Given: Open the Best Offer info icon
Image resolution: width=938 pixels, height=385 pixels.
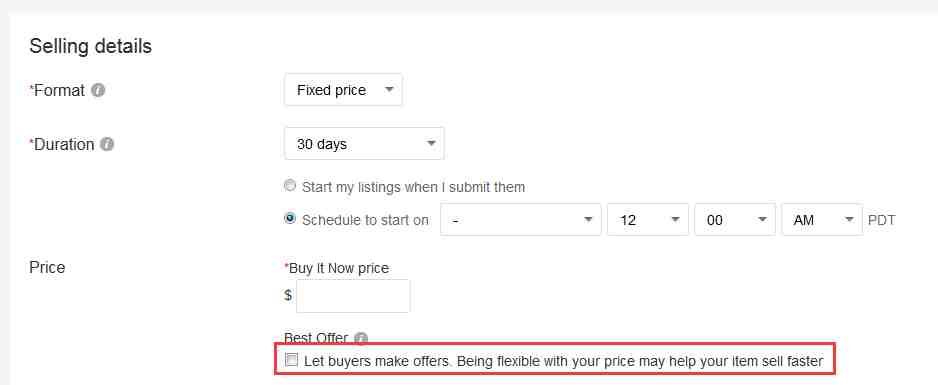Looking at the screenshot, I should click(x=361, y=338).
